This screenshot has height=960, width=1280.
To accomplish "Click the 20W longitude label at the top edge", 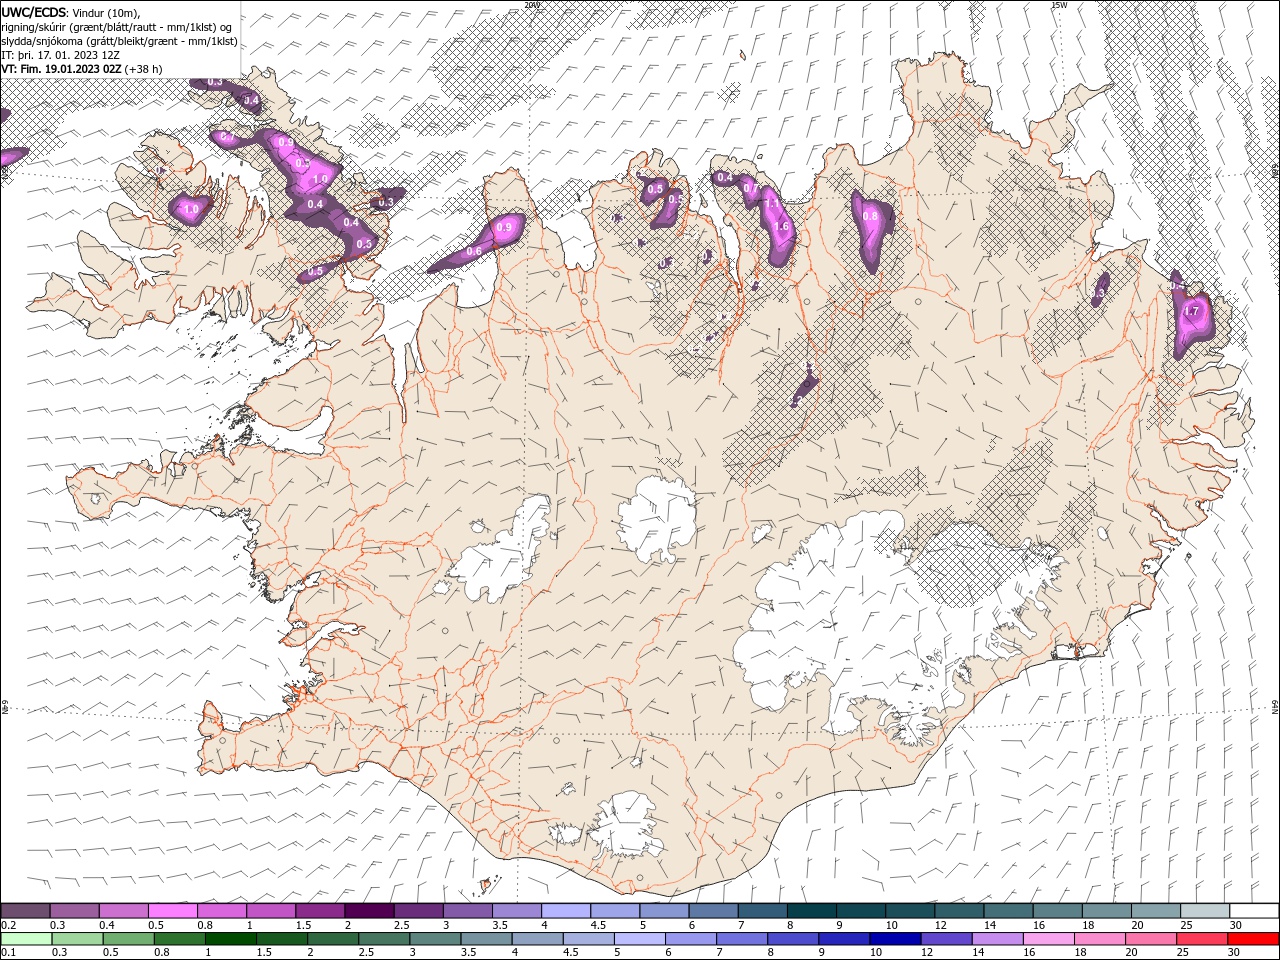I will (532, 5).
